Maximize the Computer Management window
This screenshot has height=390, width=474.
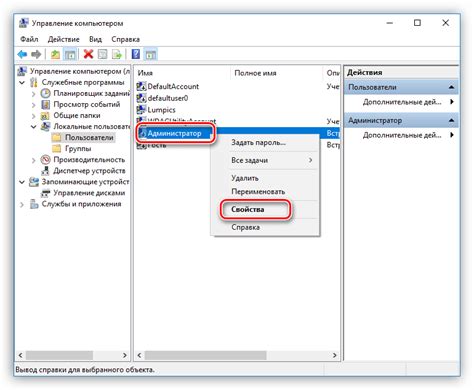[x=417, y=23]
